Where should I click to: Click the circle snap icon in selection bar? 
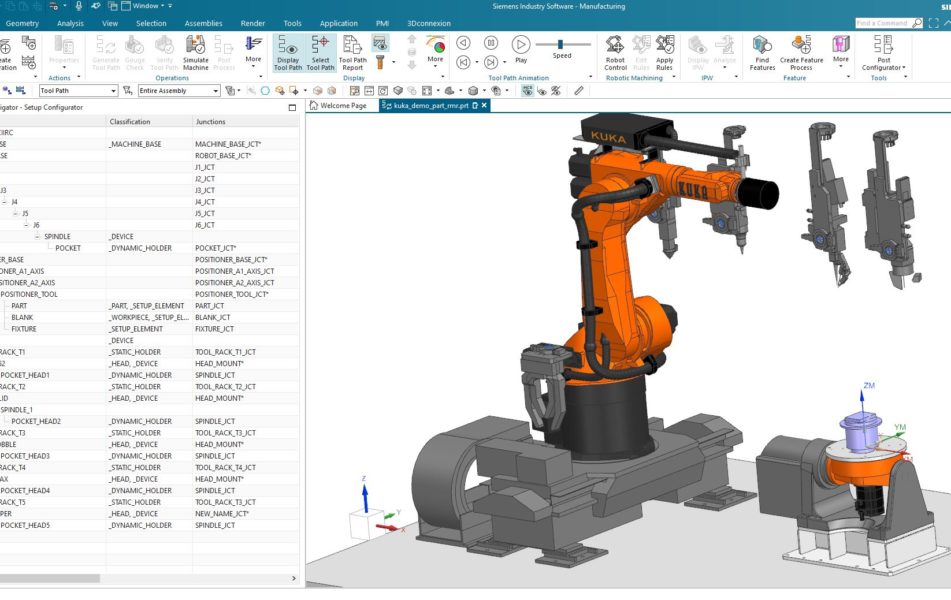265,90
